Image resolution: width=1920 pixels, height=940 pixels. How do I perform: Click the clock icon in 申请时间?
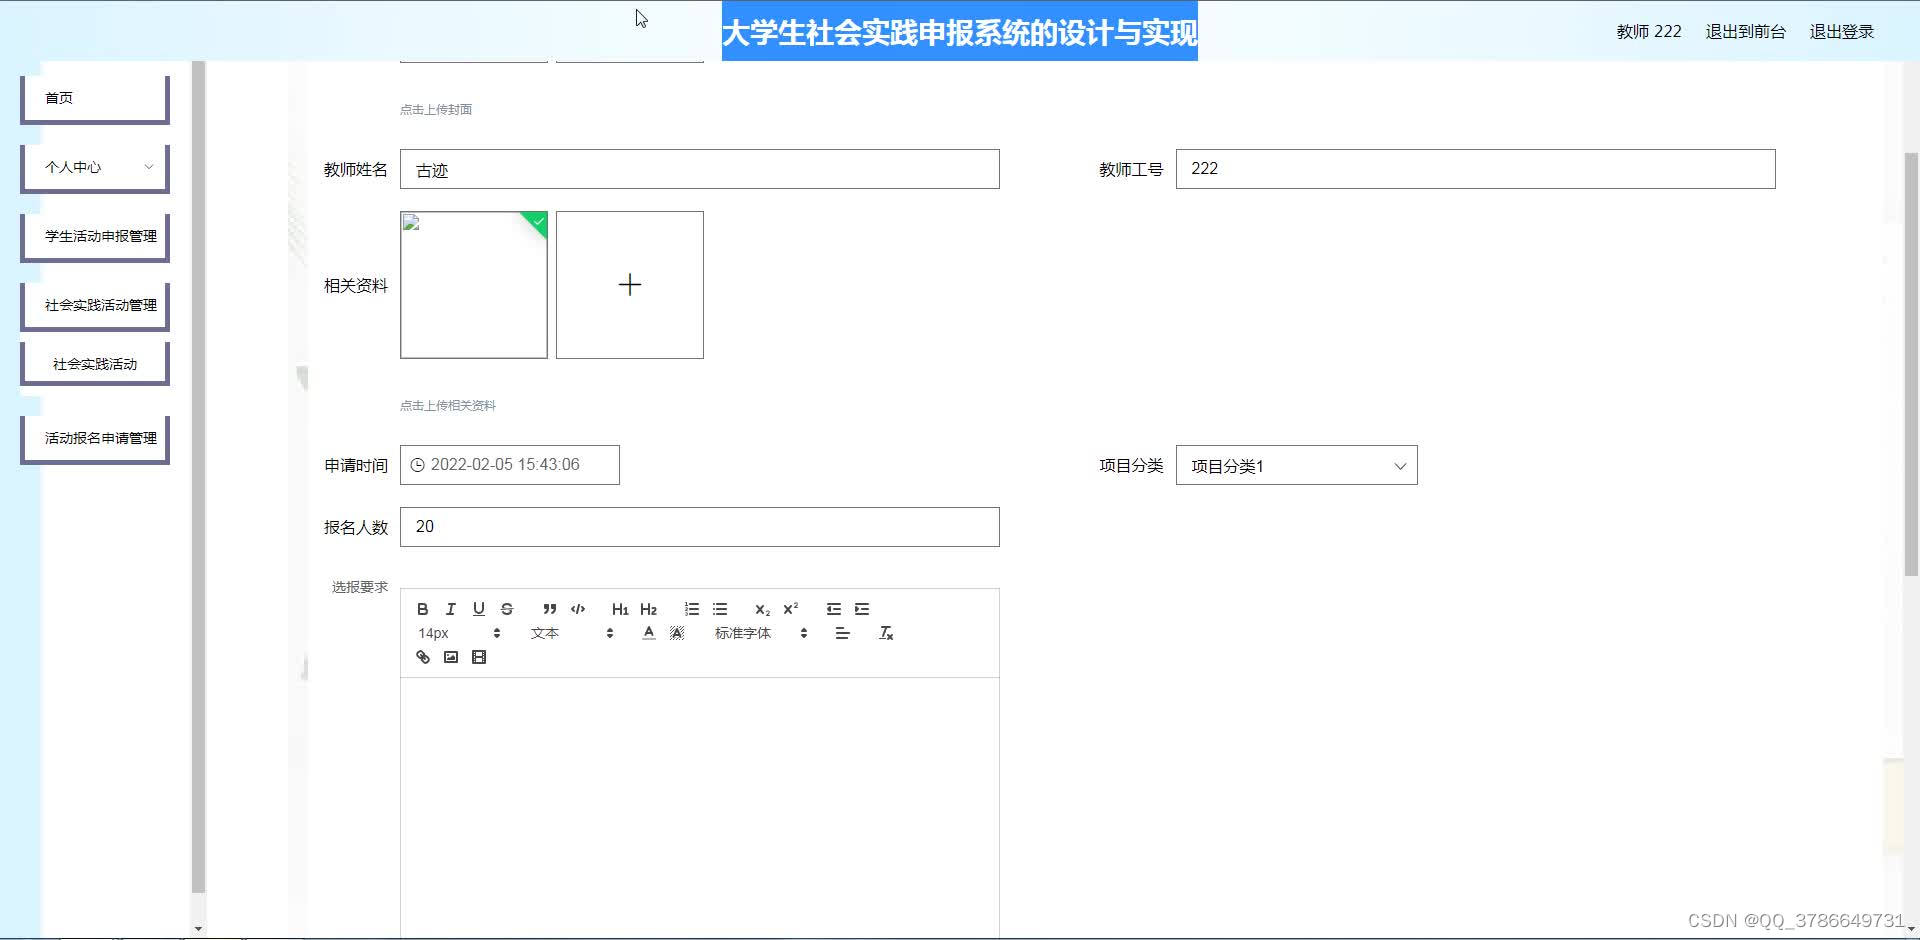[418, 465]
